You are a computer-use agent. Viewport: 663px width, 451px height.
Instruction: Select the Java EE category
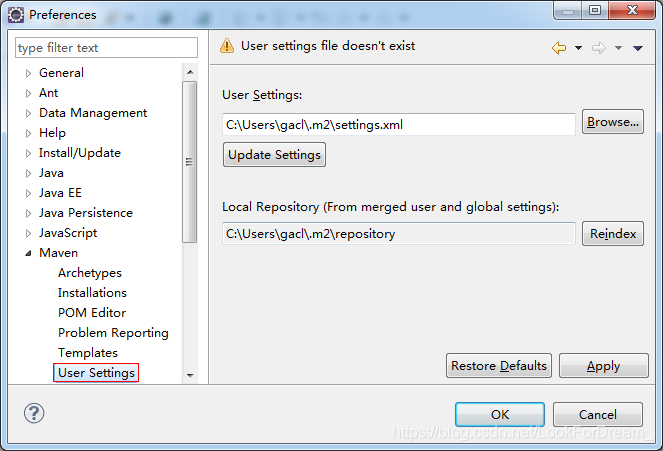pos(60,193)
